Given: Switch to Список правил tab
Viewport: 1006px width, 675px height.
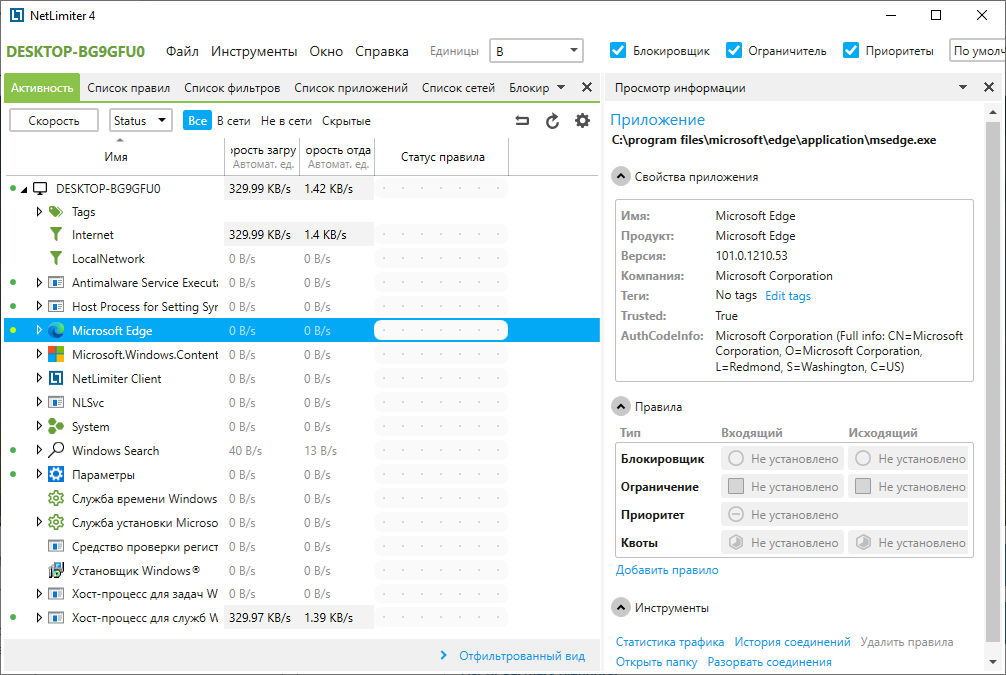Looking at the screenshot, I should (x=128, y=88).
